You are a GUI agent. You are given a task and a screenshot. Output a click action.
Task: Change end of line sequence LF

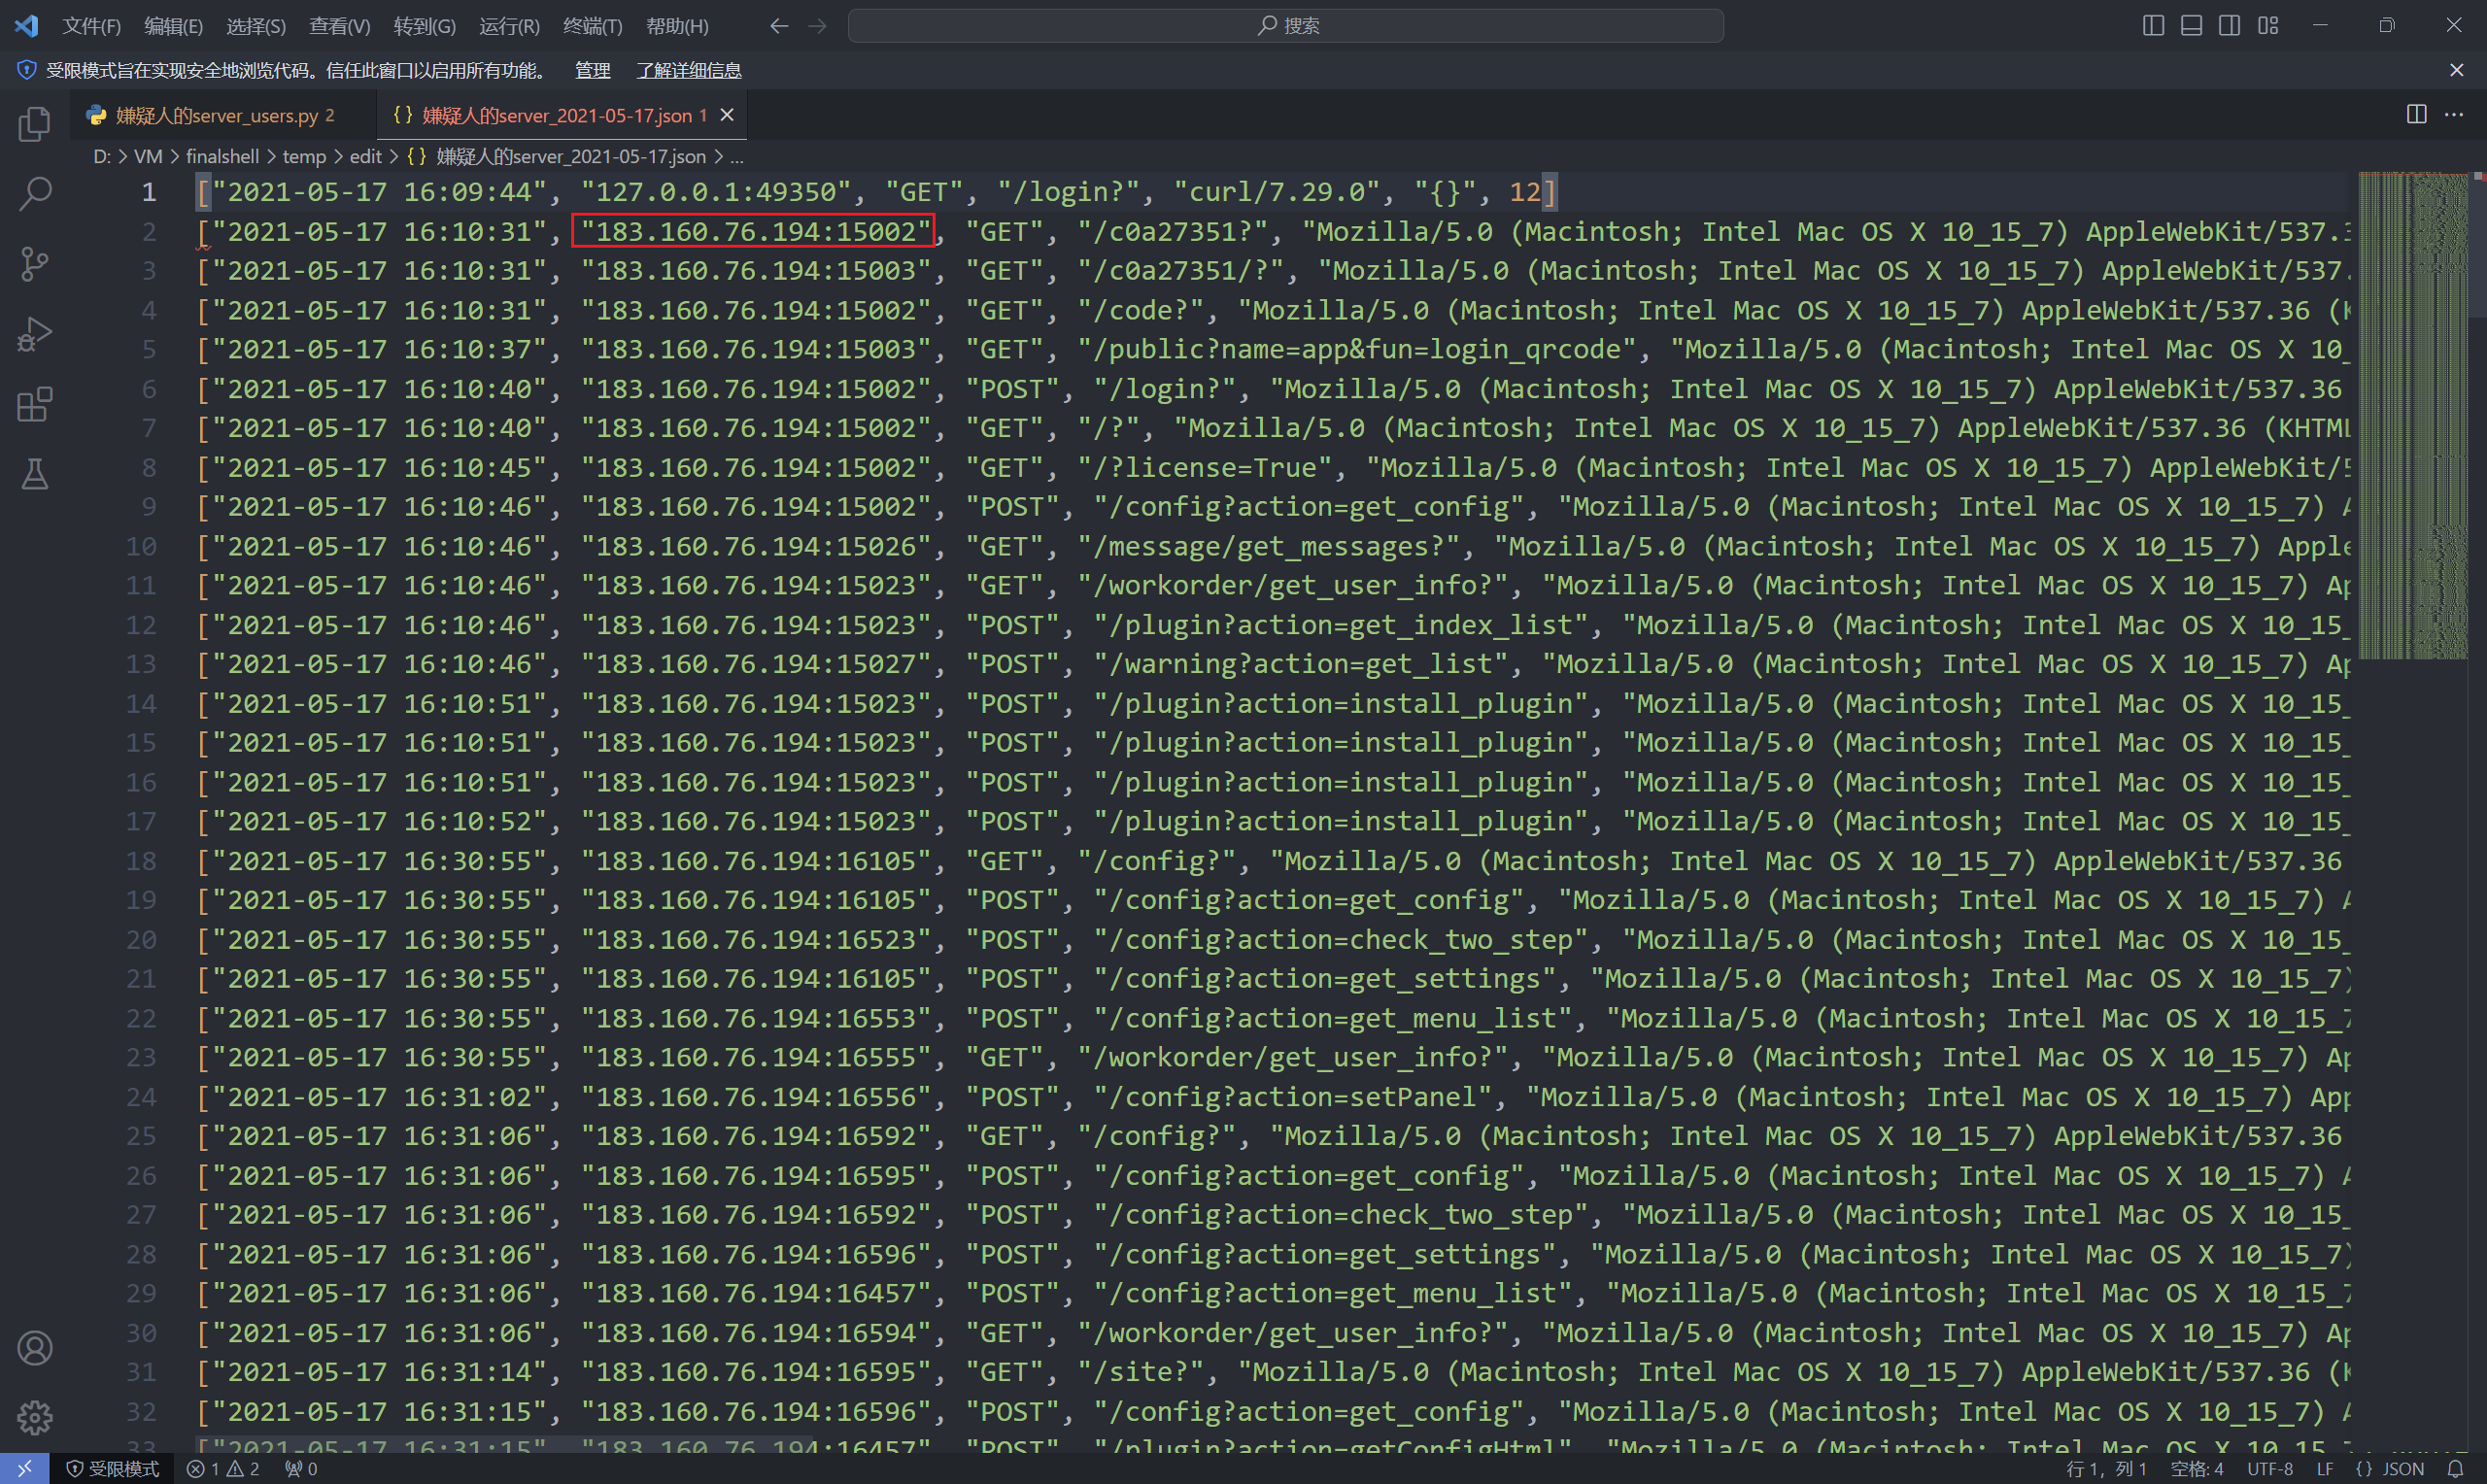[x=2324, y=1468]
